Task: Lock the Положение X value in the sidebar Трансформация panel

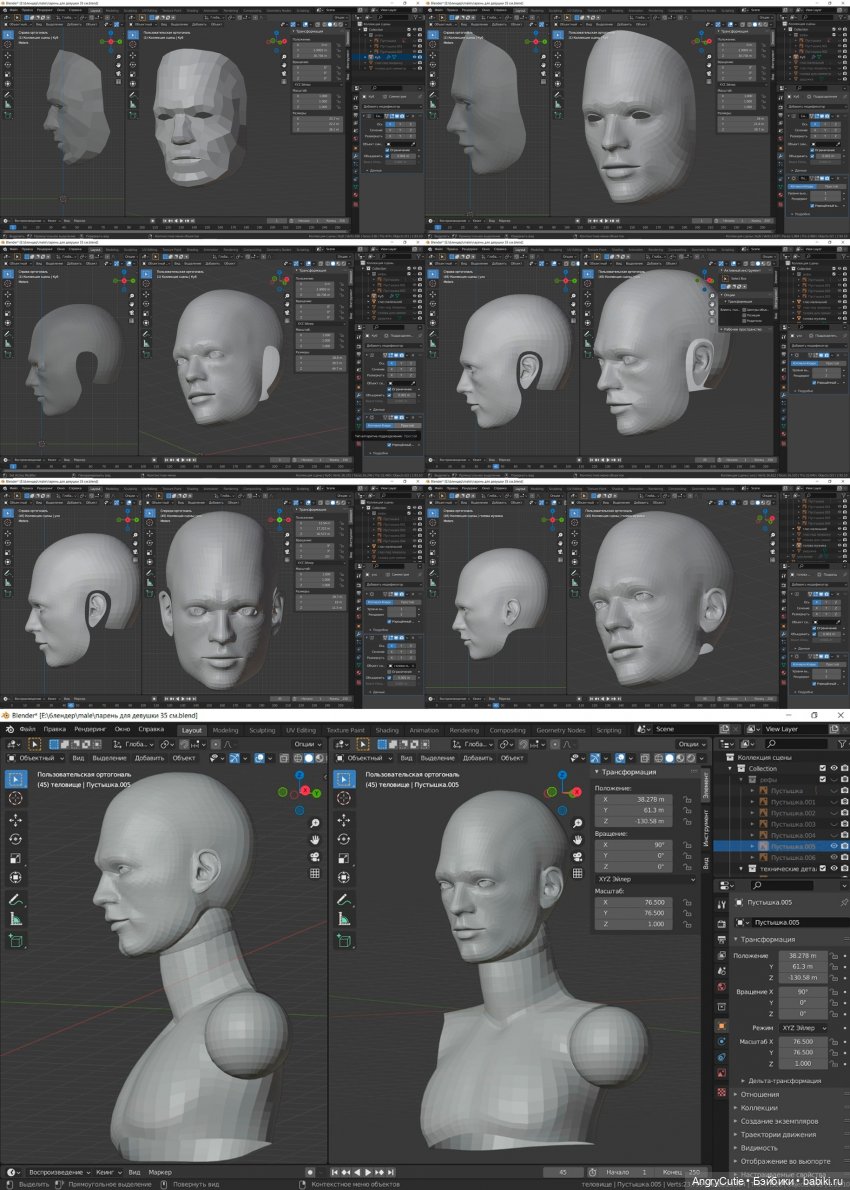Action: pos(688,800)
